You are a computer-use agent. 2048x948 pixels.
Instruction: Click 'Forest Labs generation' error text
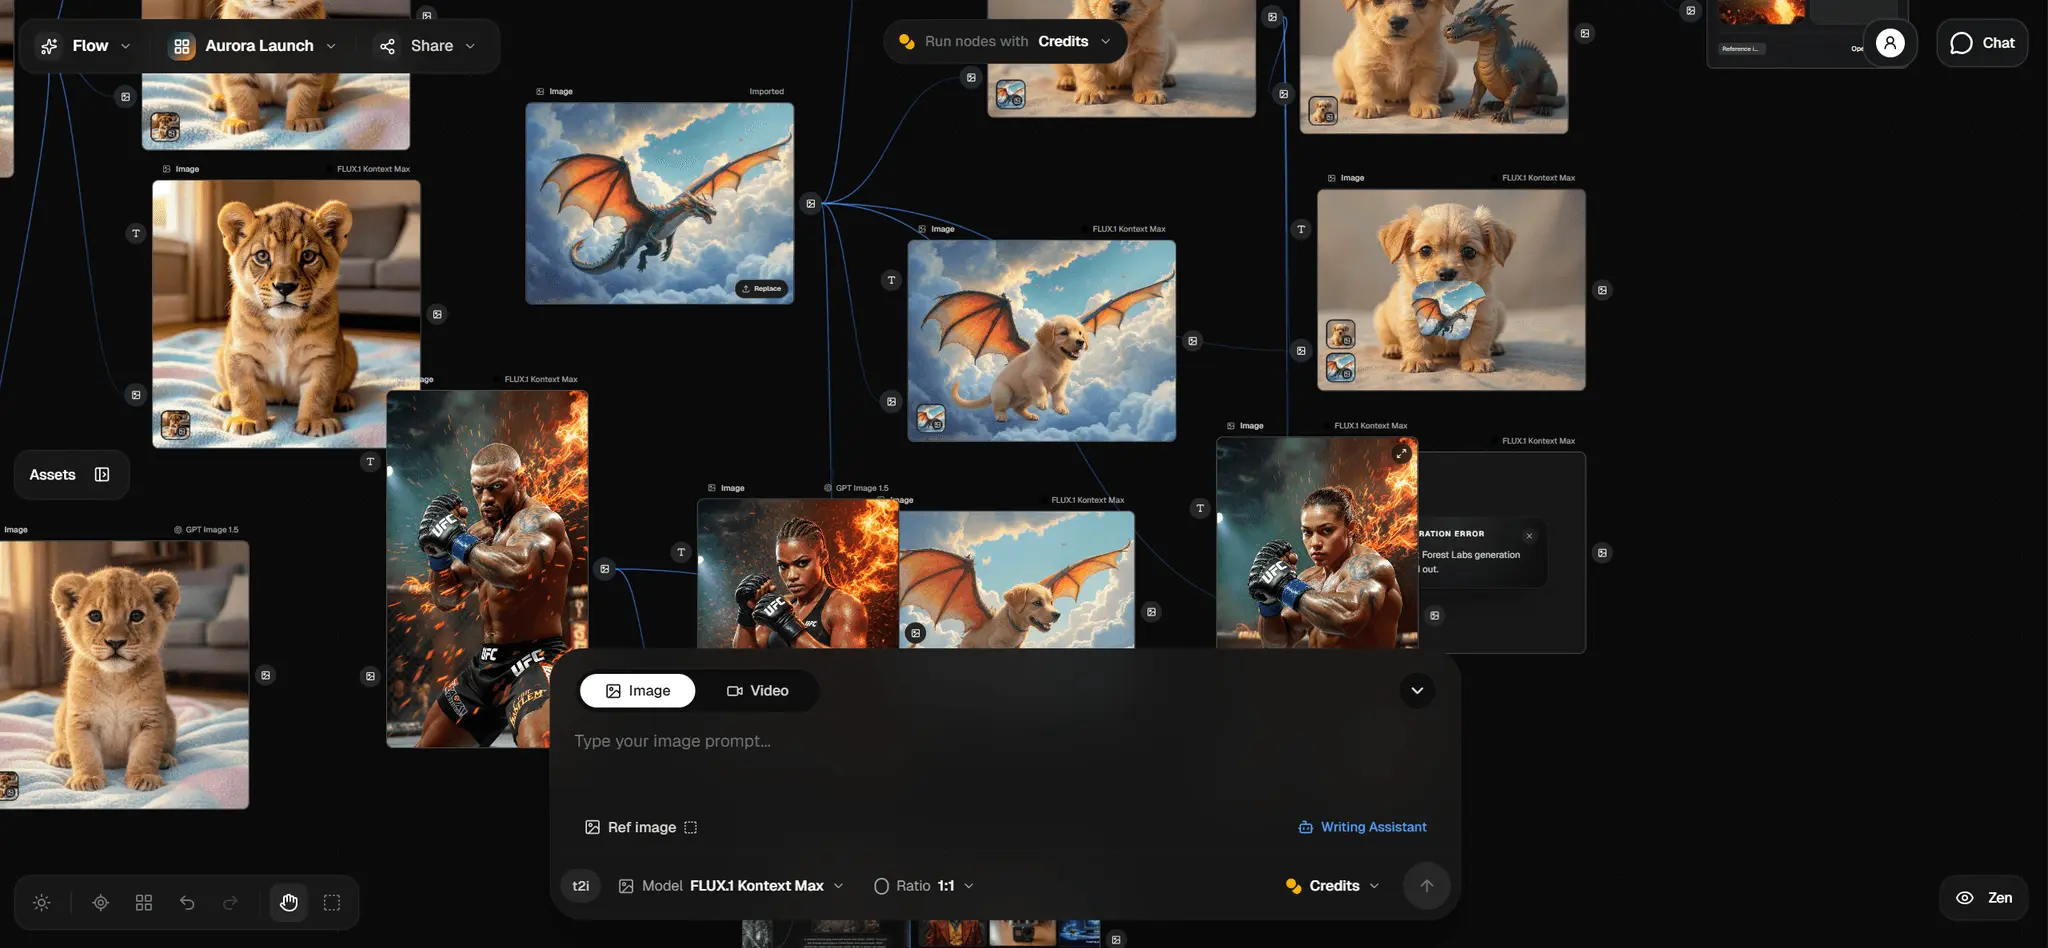click(x=1470, y=555)
